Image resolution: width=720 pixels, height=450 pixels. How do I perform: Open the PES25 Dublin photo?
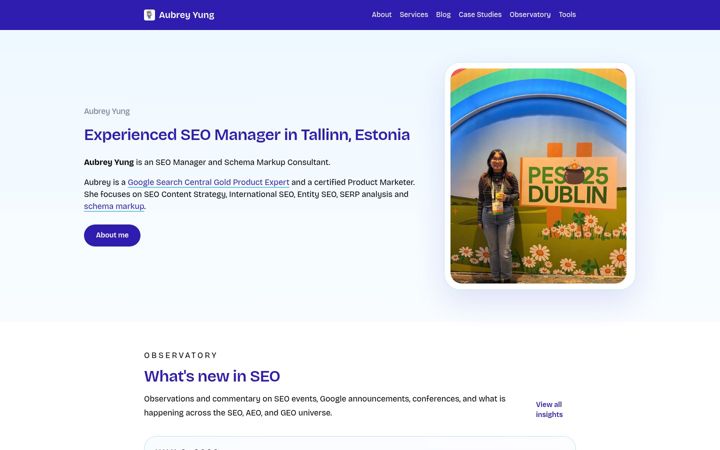[538, 176]
